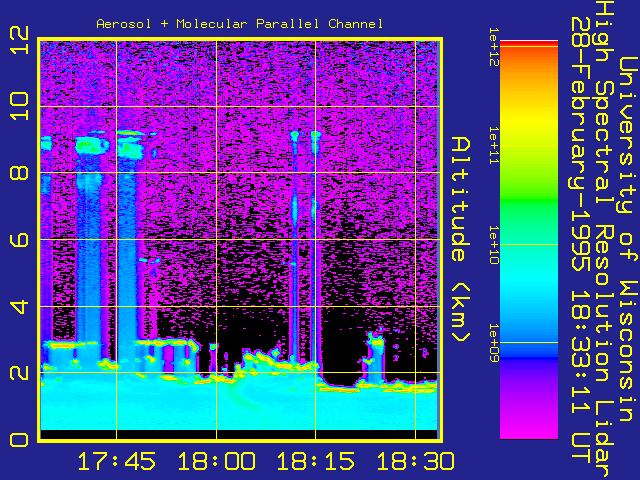
Task: Click the 'High Spectral Resolution Lidar' text
Action: [604, 239]
